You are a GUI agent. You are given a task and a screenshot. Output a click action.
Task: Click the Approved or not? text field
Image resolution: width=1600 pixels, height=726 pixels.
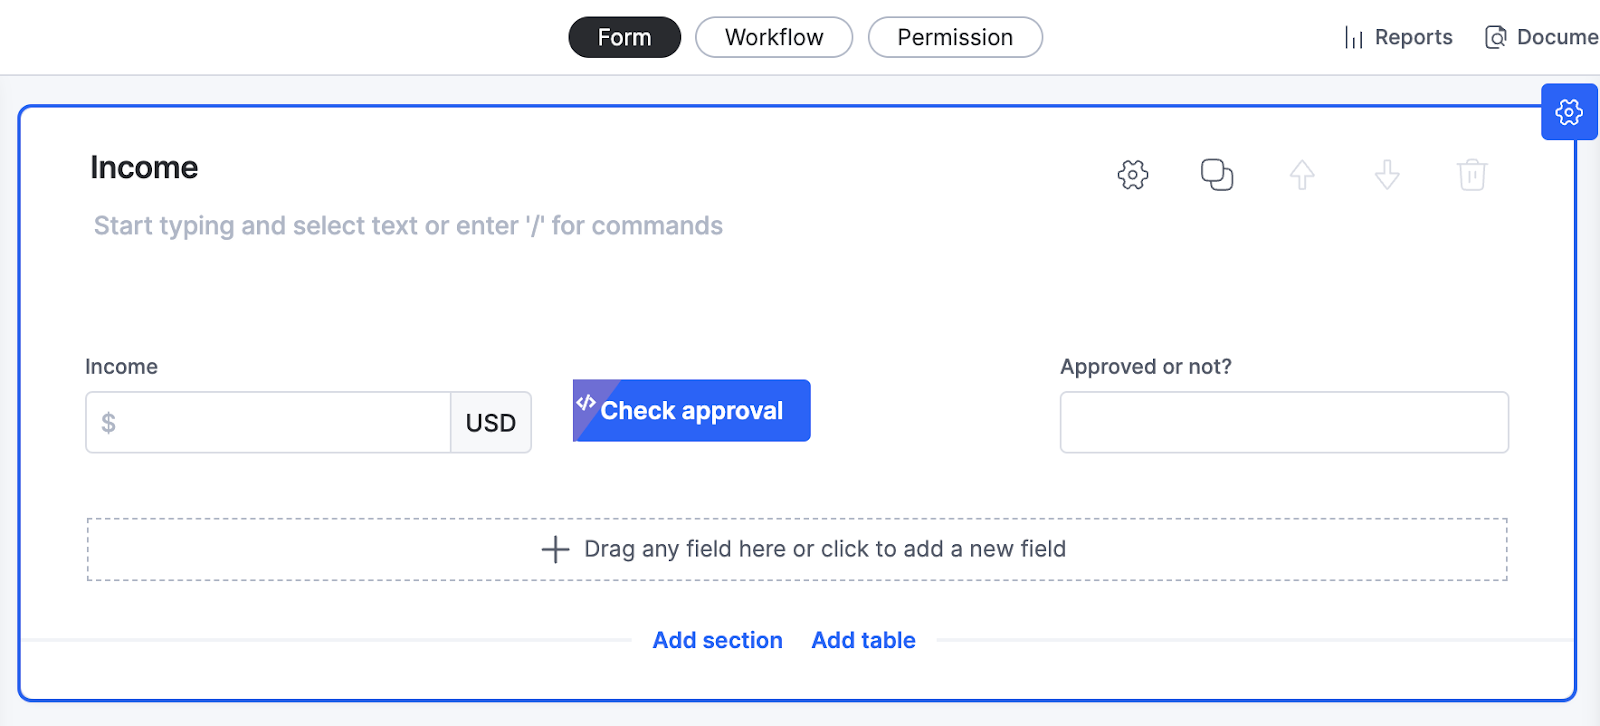1284,422
